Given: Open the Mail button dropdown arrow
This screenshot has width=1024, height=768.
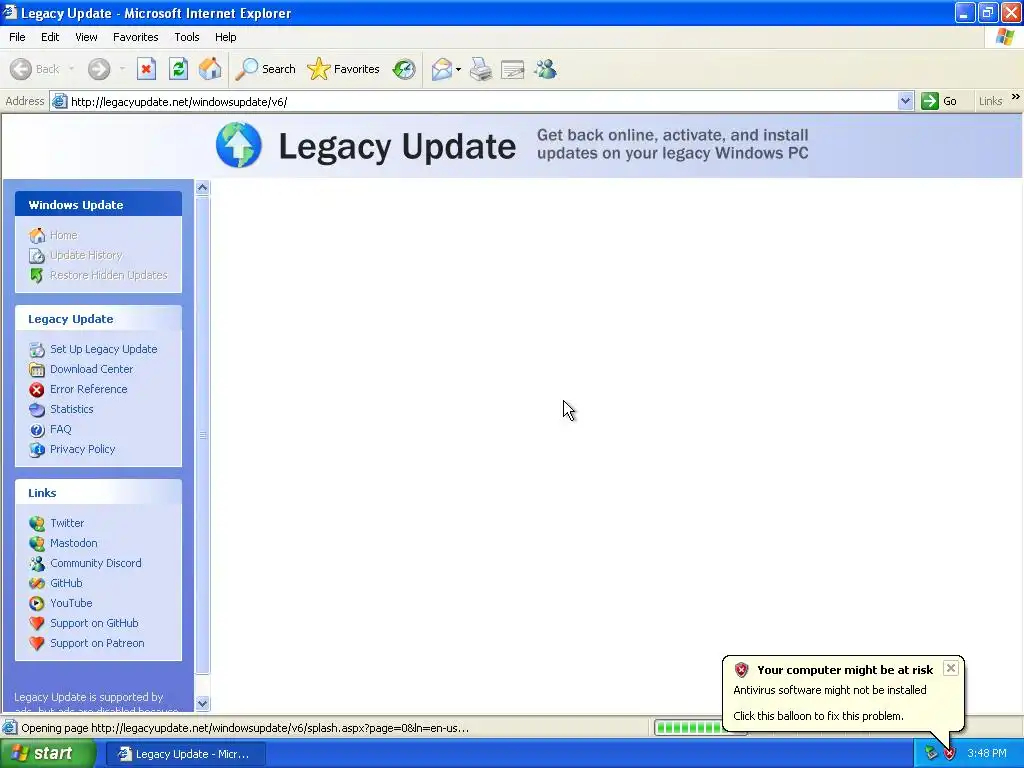Looking at the screenshot, I should coord(458,69).
